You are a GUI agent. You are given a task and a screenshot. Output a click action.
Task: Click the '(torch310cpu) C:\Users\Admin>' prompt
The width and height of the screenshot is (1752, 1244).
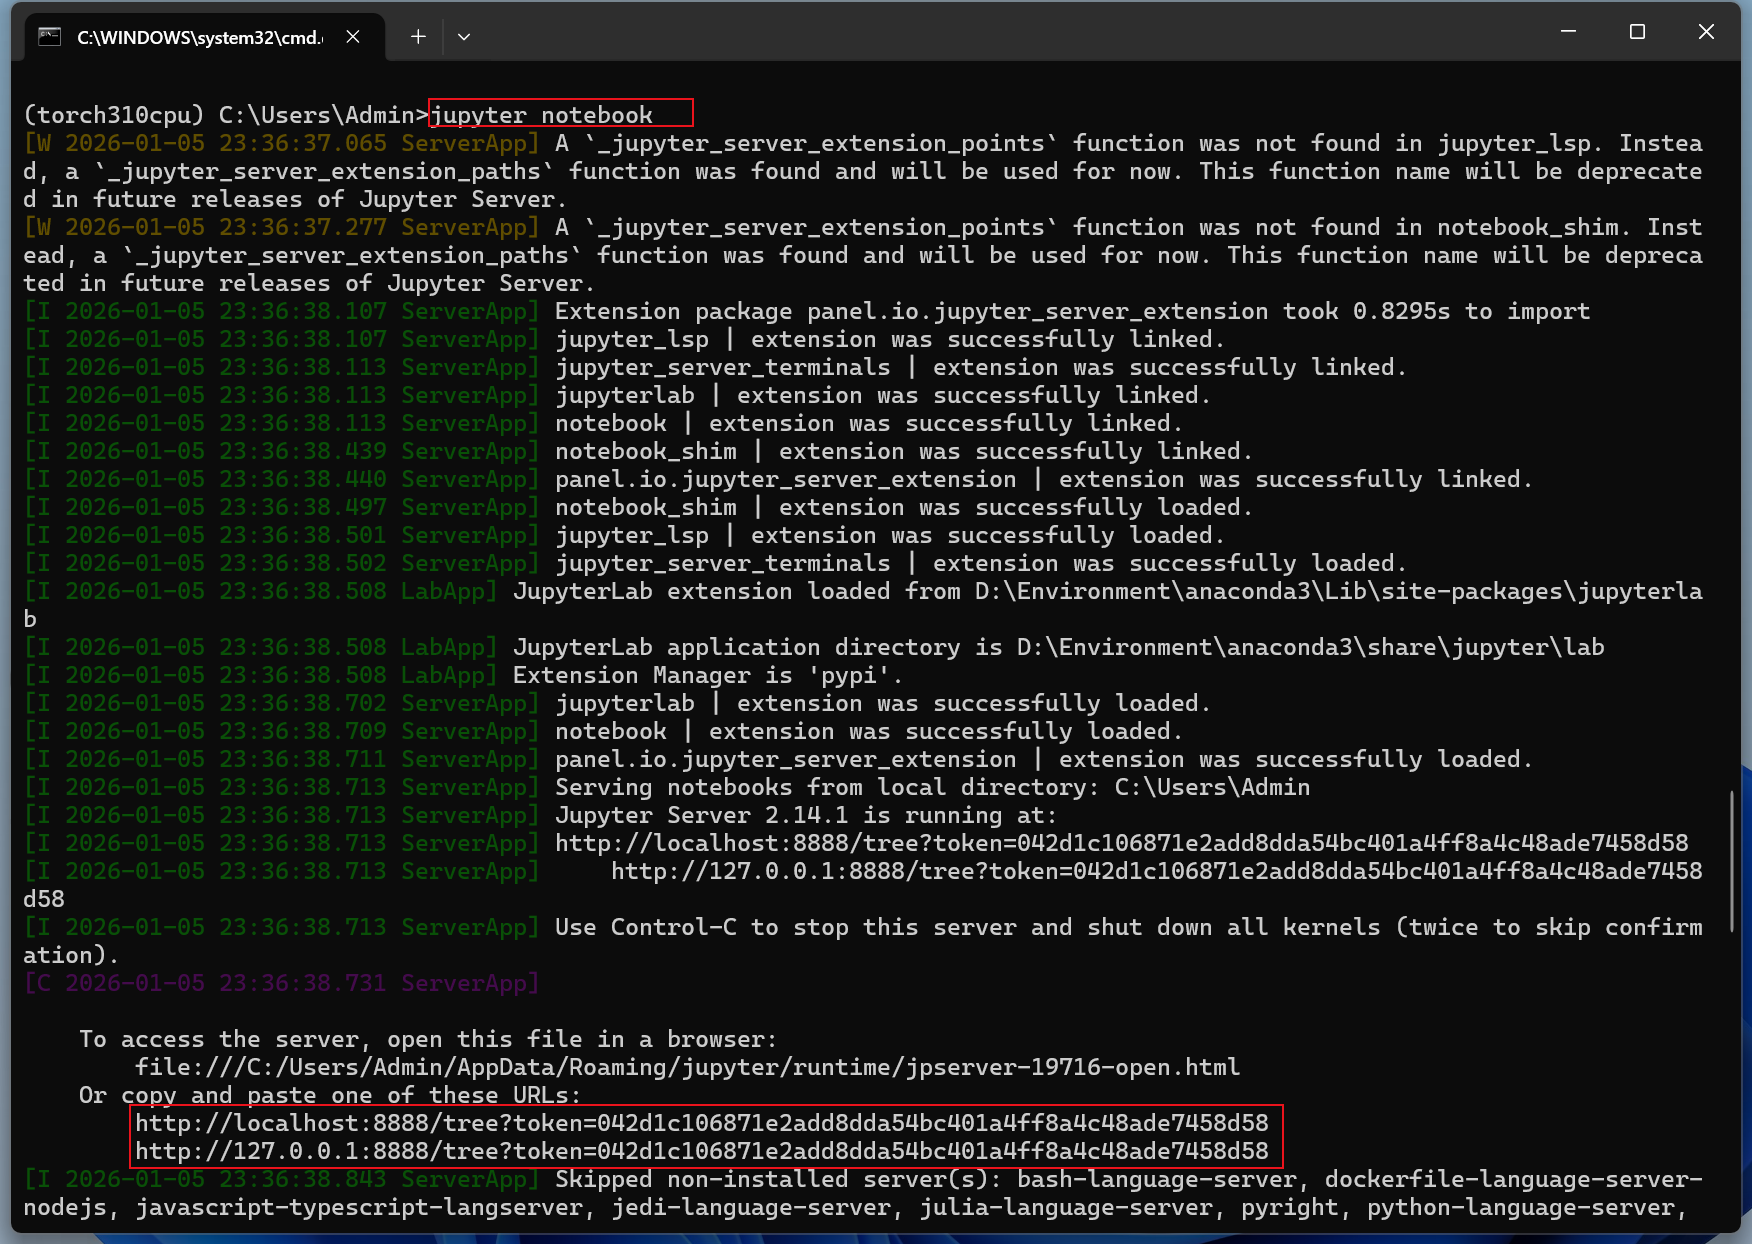click(226, 115)
